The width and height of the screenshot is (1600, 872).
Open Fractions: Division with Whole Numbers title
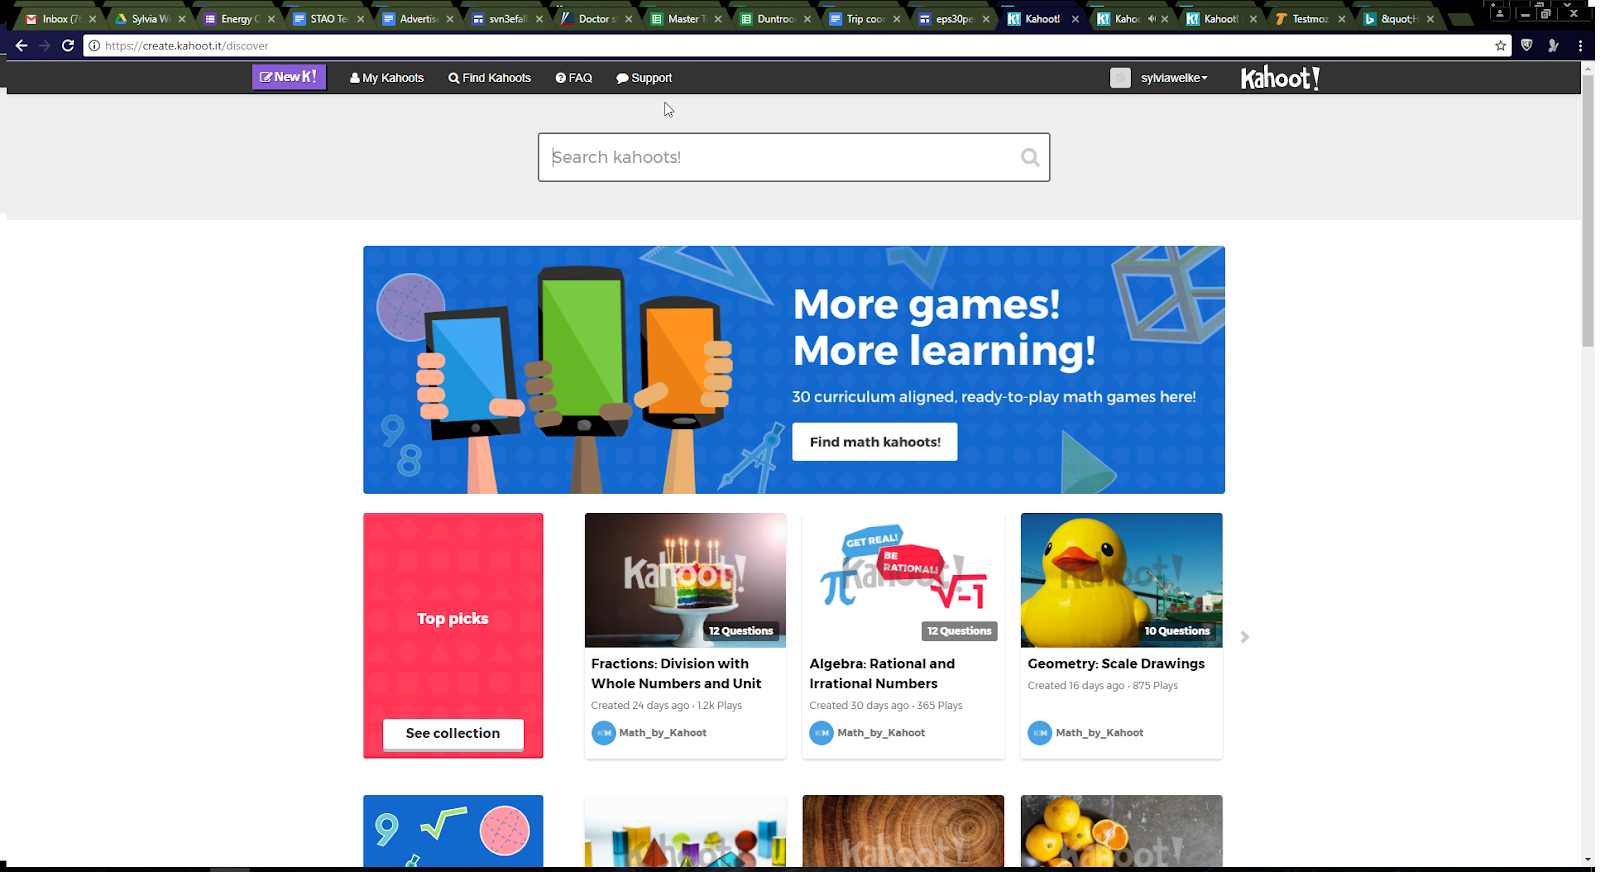tap(676, 673)
